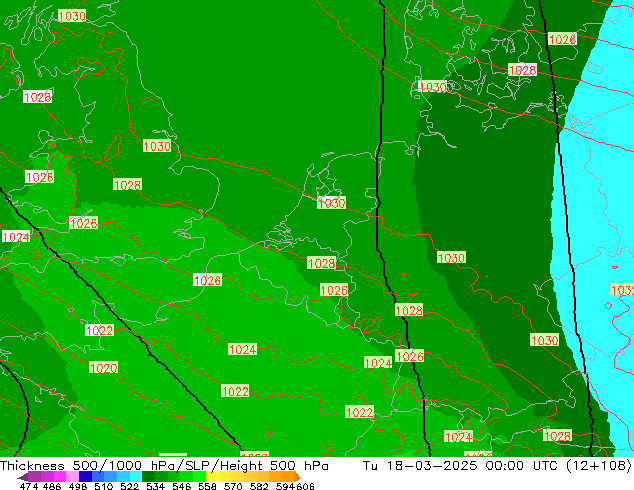Image resolution: width=634 pixels, height=490 pixels.
Task: Click legend value '582'
Action: point(259,486)
